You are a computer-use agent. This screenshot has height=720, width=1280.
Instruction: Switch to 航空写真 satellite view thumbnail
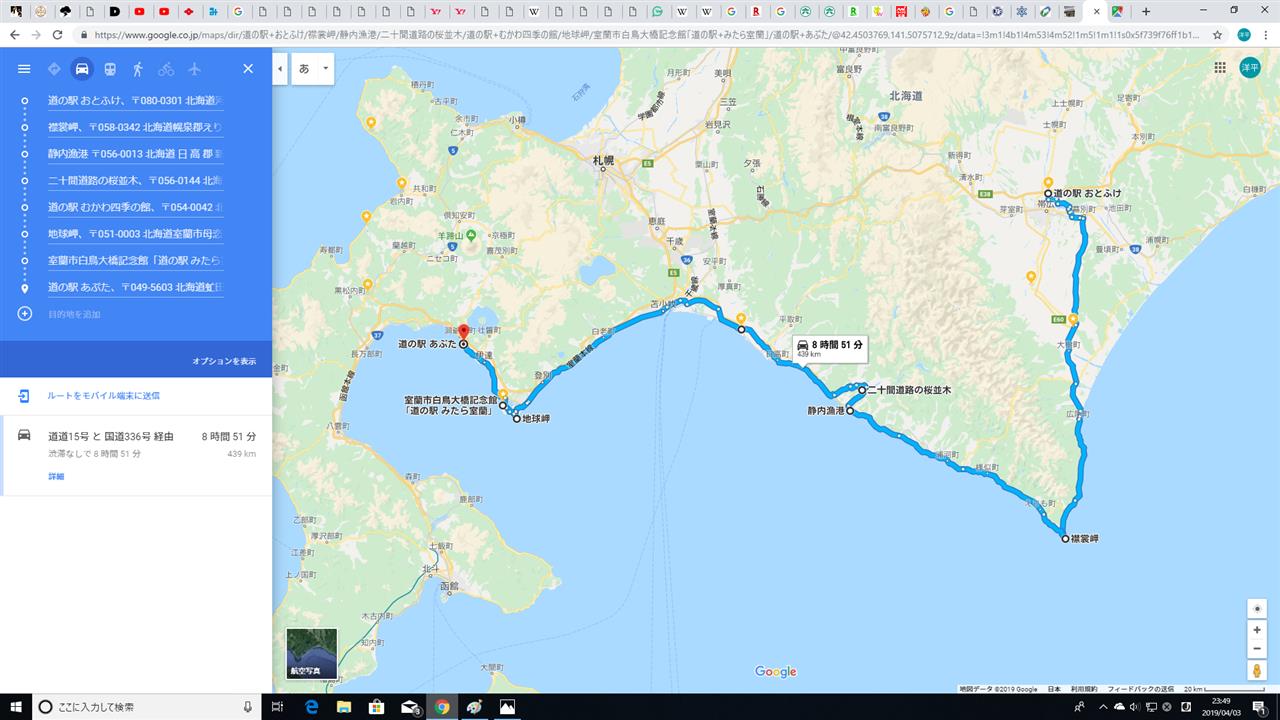point(312,654)
